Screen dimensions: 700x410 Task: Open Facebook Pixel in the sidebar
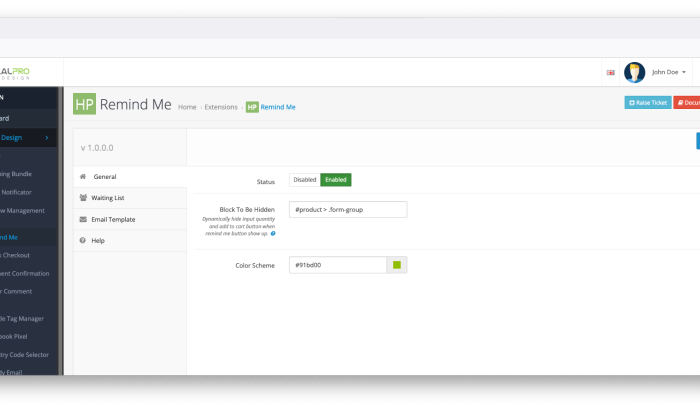[x=28, y=336]
